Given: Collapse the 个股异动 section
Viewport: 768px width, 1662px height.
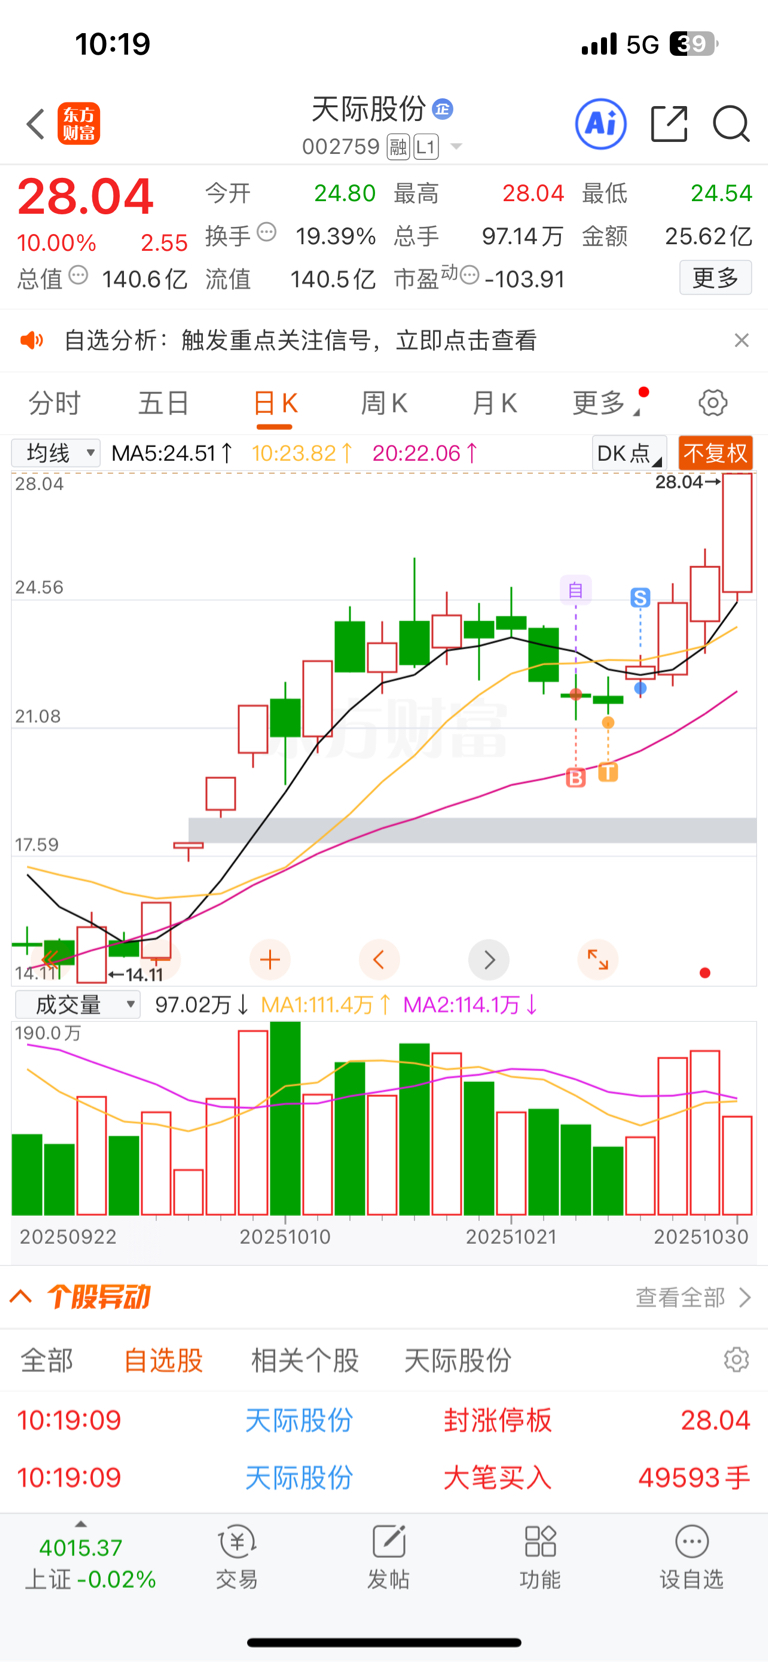Looking at the screenshot, I should (21, 1297).
